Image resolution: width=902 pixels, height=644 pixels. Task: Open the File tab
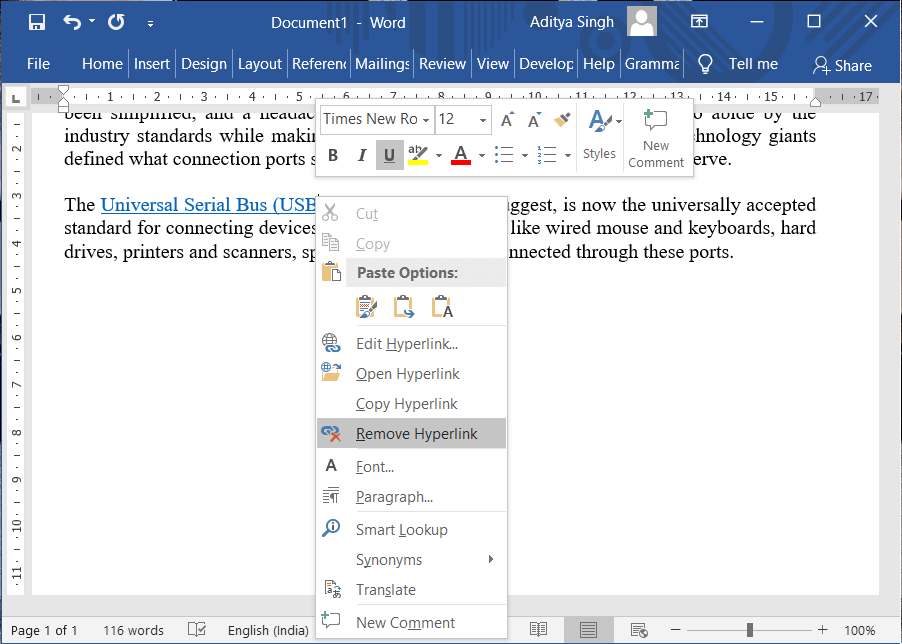(x=38, y=64)
